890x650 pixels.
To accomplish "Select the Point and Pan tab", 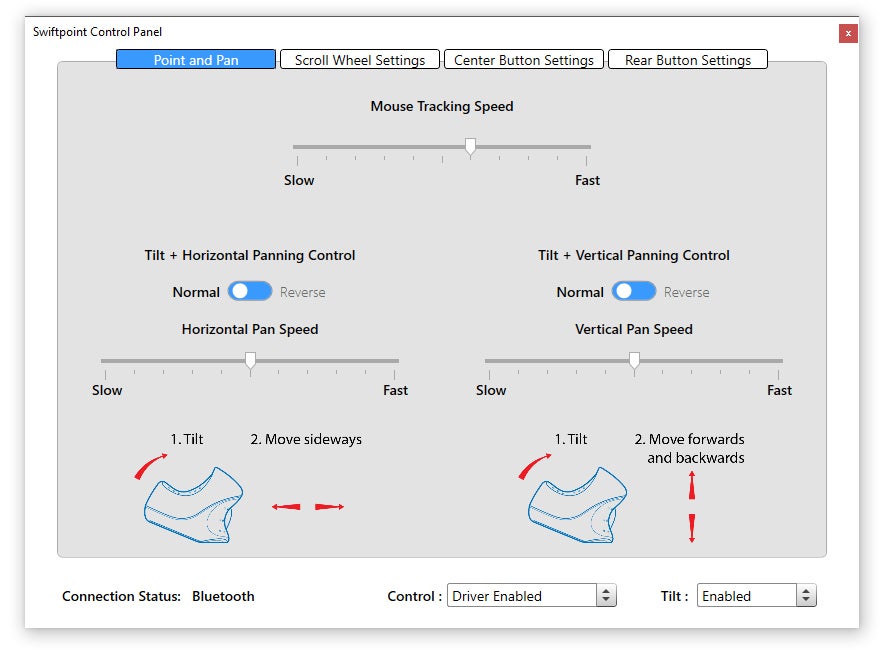I will point(196,60).
